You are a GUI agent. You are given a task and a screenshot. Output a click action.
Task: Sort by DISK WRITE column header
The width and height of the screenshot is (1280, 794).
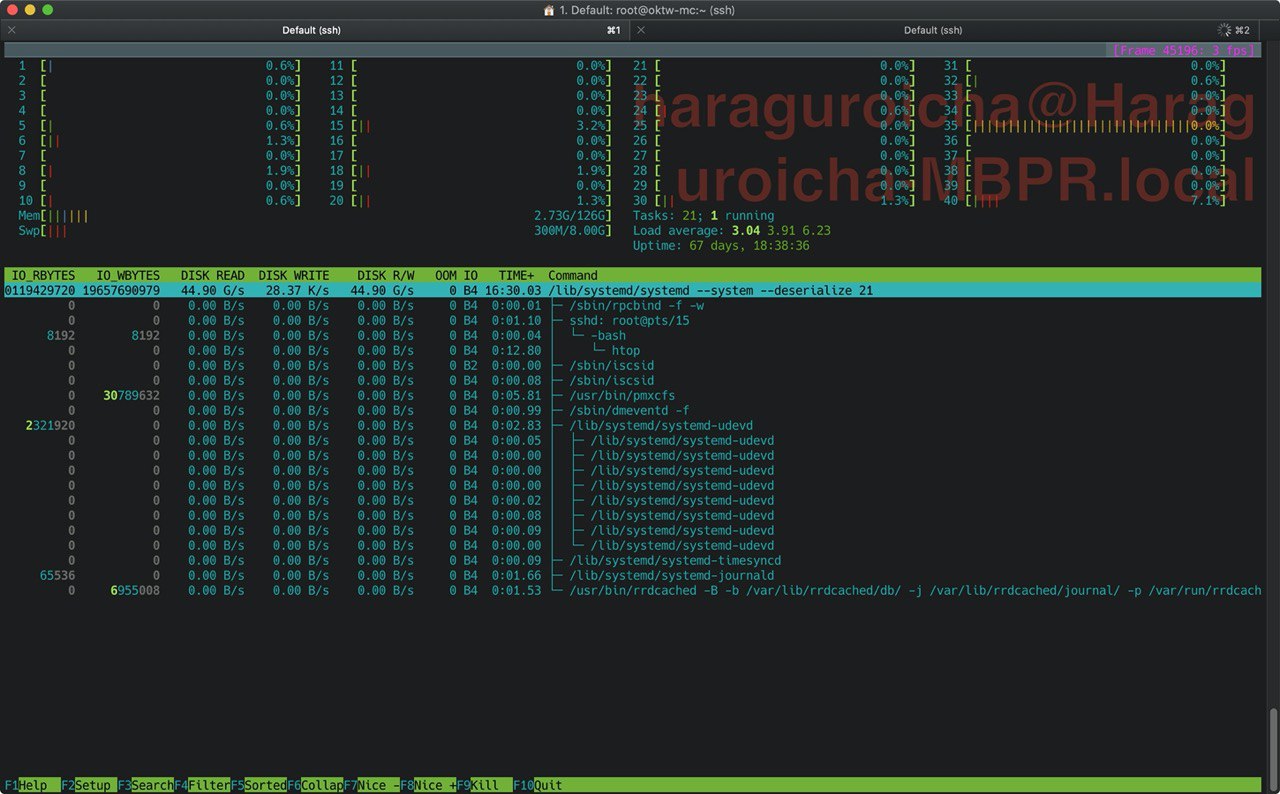(x=294, y=275)
